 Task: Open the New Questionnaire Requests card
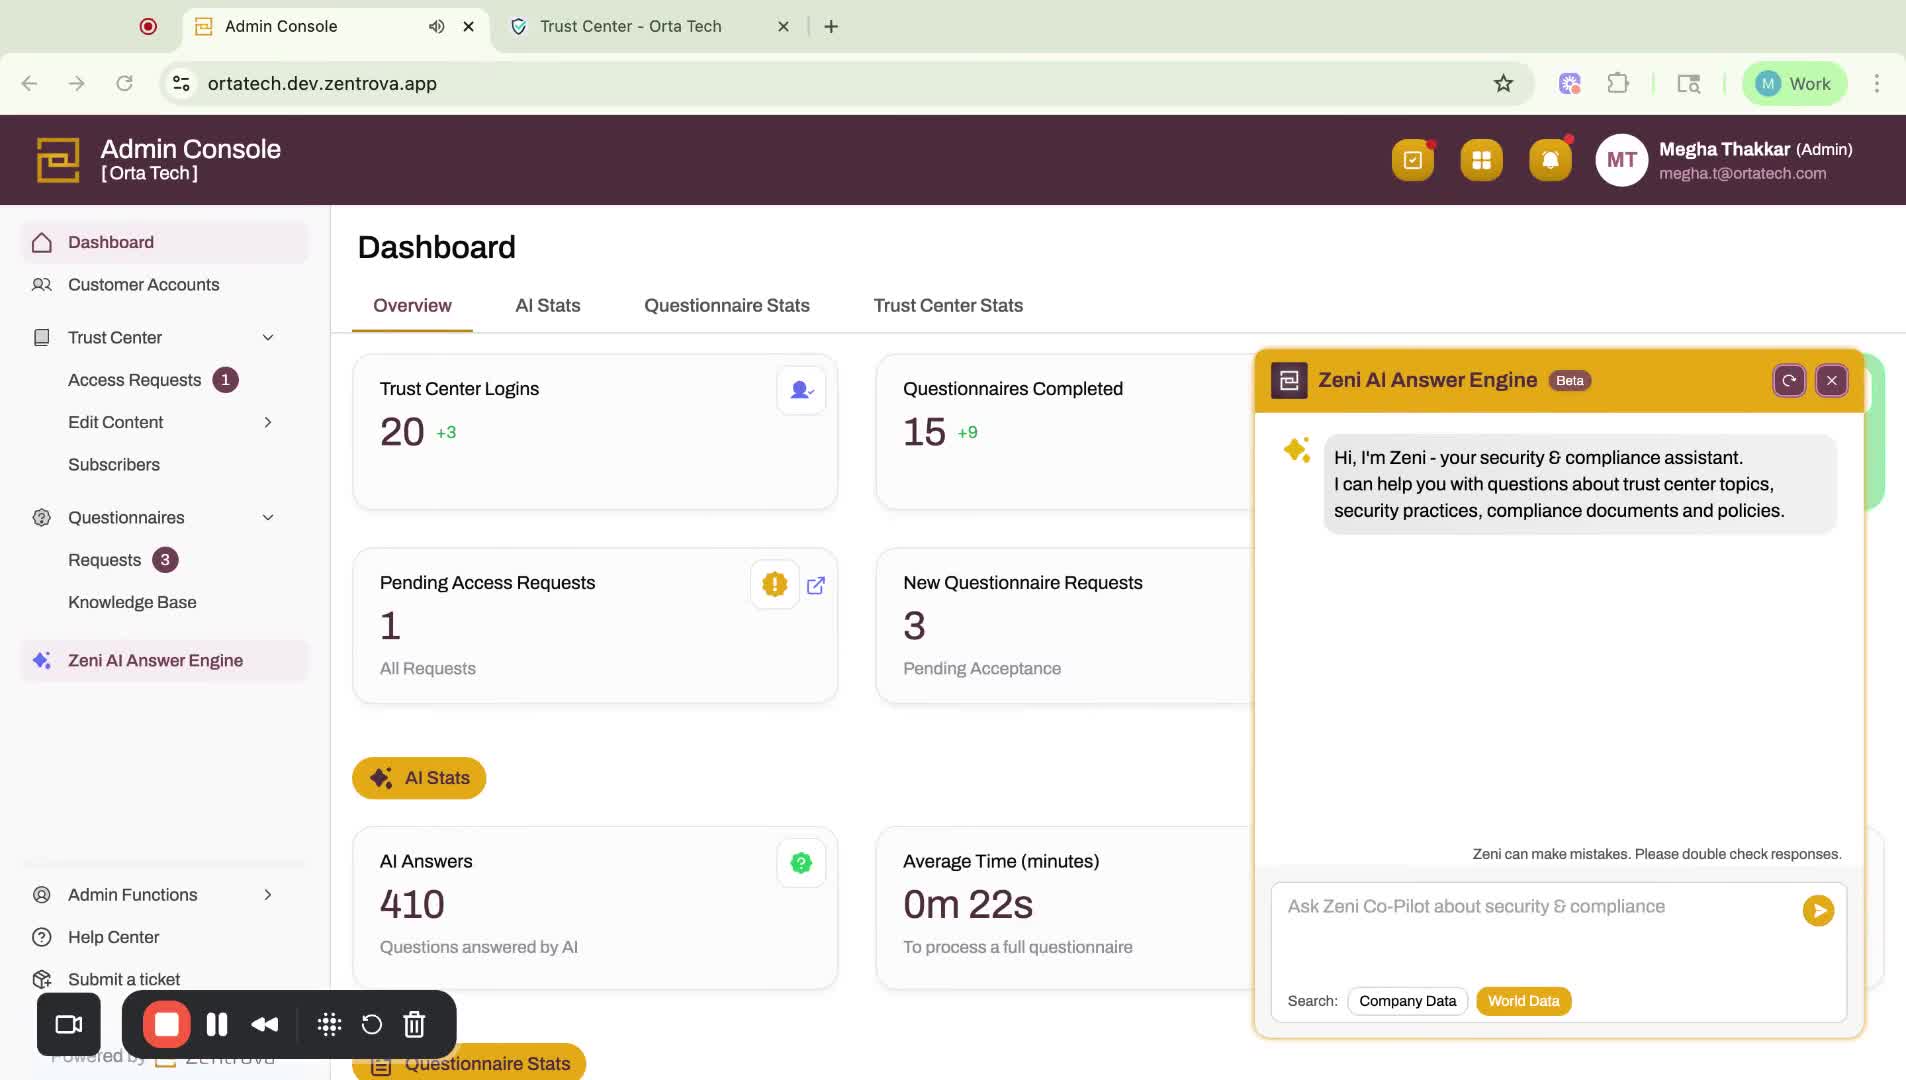pos(1065,625)
